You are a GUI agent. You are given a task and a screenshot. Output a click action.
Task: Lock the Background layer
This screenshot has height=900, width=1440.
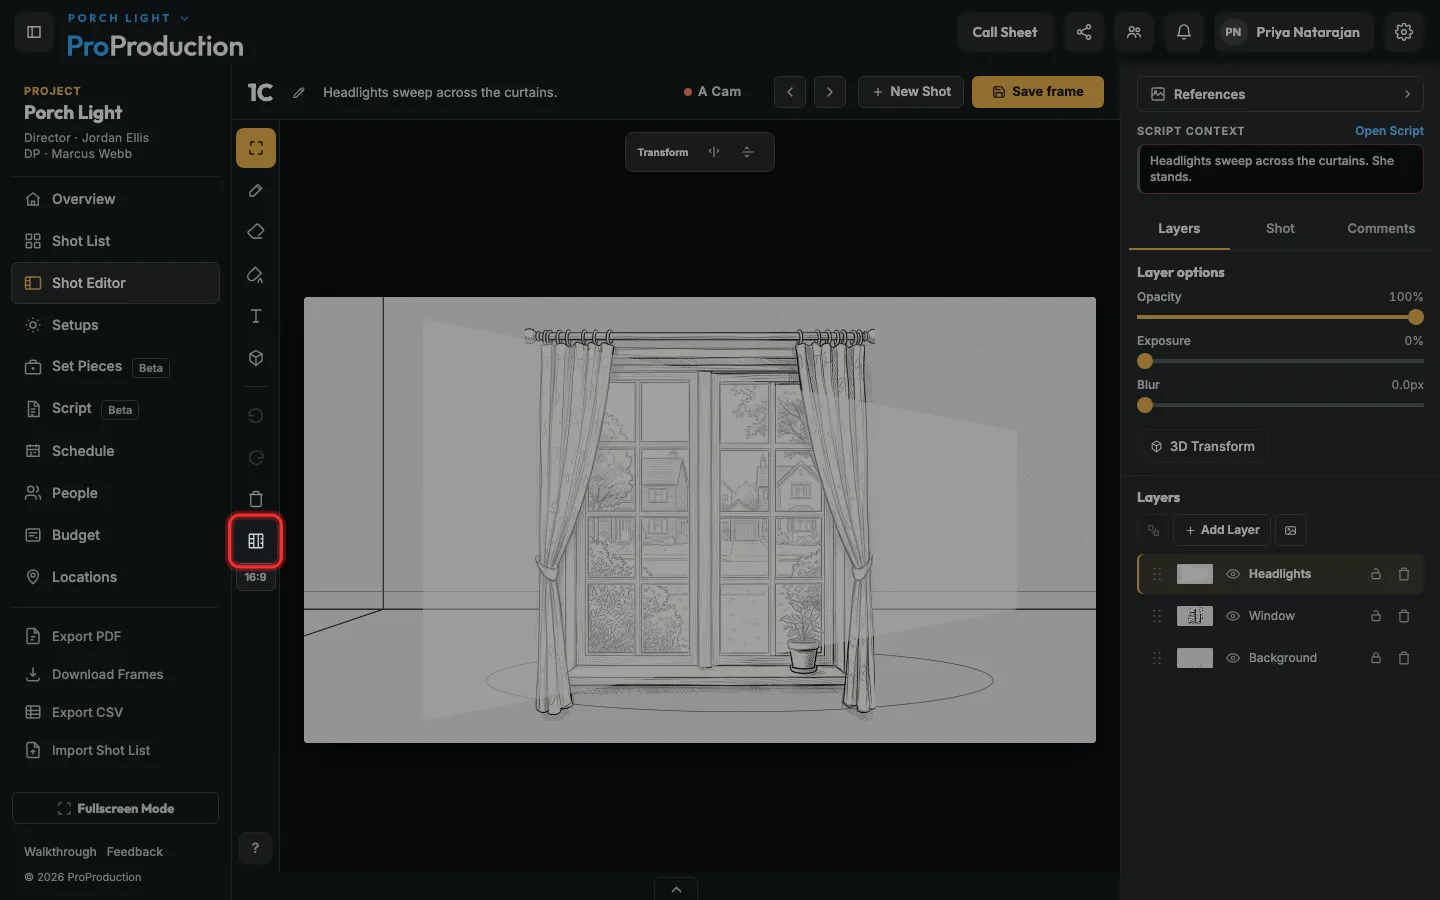click(1376, 658)
